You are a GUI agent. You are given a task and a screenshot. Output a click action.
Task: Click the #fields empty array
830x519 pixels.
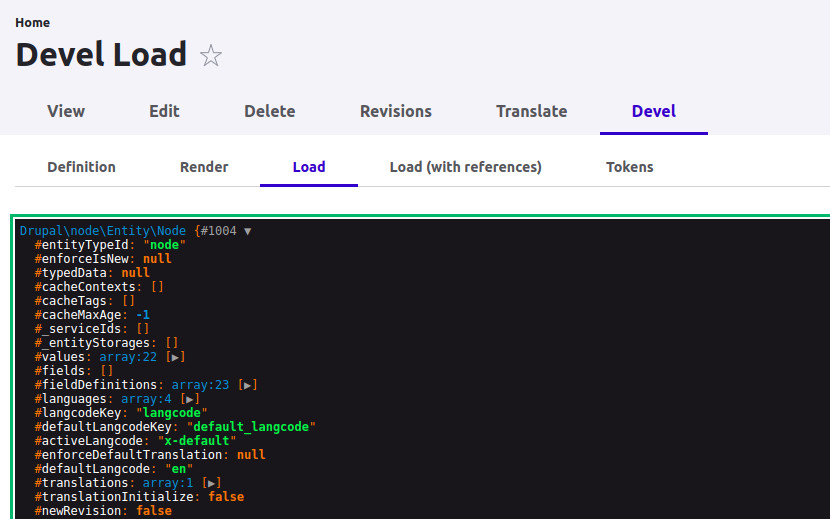tap(107, 371)
